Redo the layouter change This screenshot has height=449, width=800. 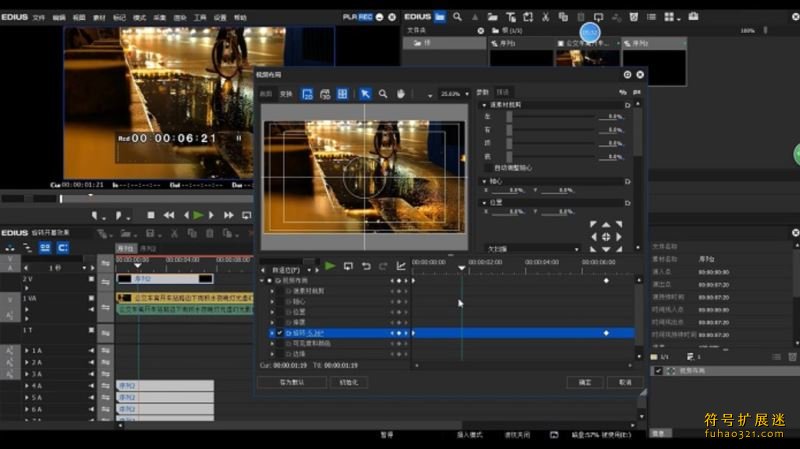pos(384,266)
